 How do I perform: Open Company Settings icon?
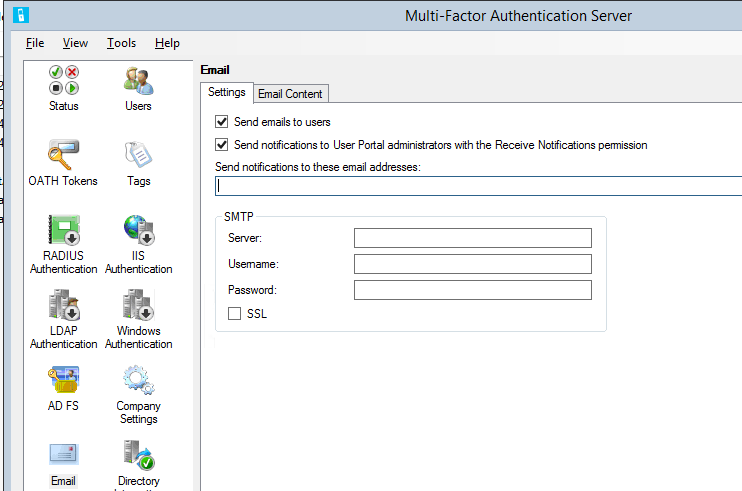click(x=138, y=382)
